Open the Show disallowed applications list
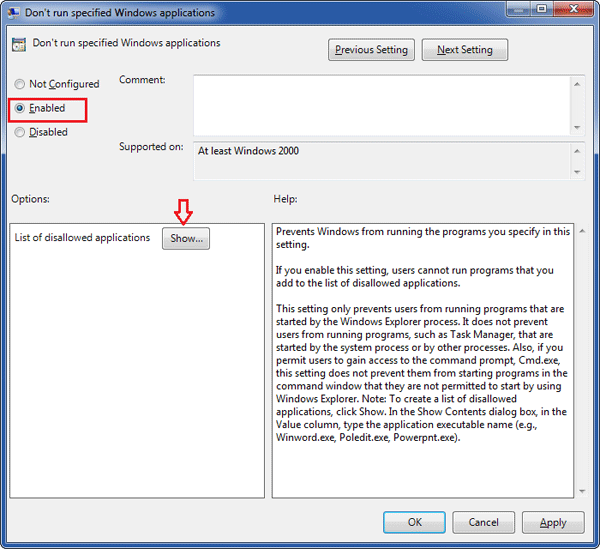Screen dimensions: 600x549 (x=186, y=238)
